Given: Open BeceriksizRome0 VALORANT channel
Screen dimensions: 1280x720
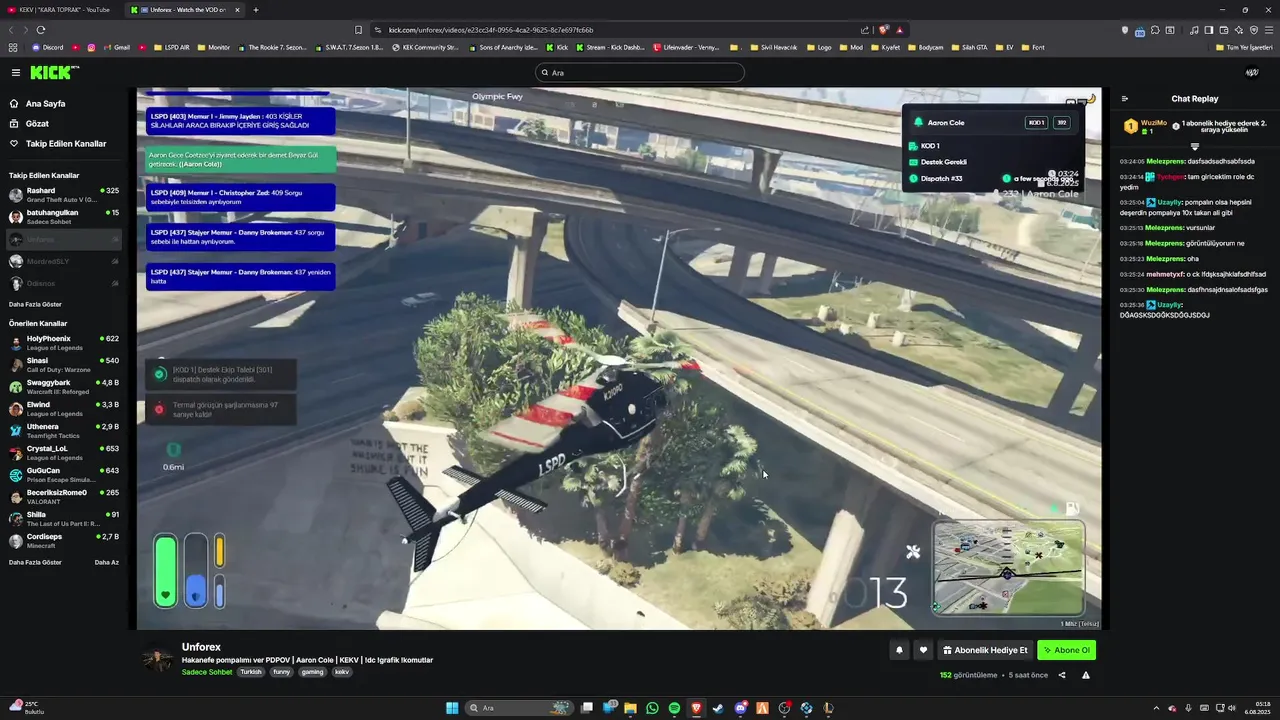Looking at the screenshot, I should pos(64,497).
